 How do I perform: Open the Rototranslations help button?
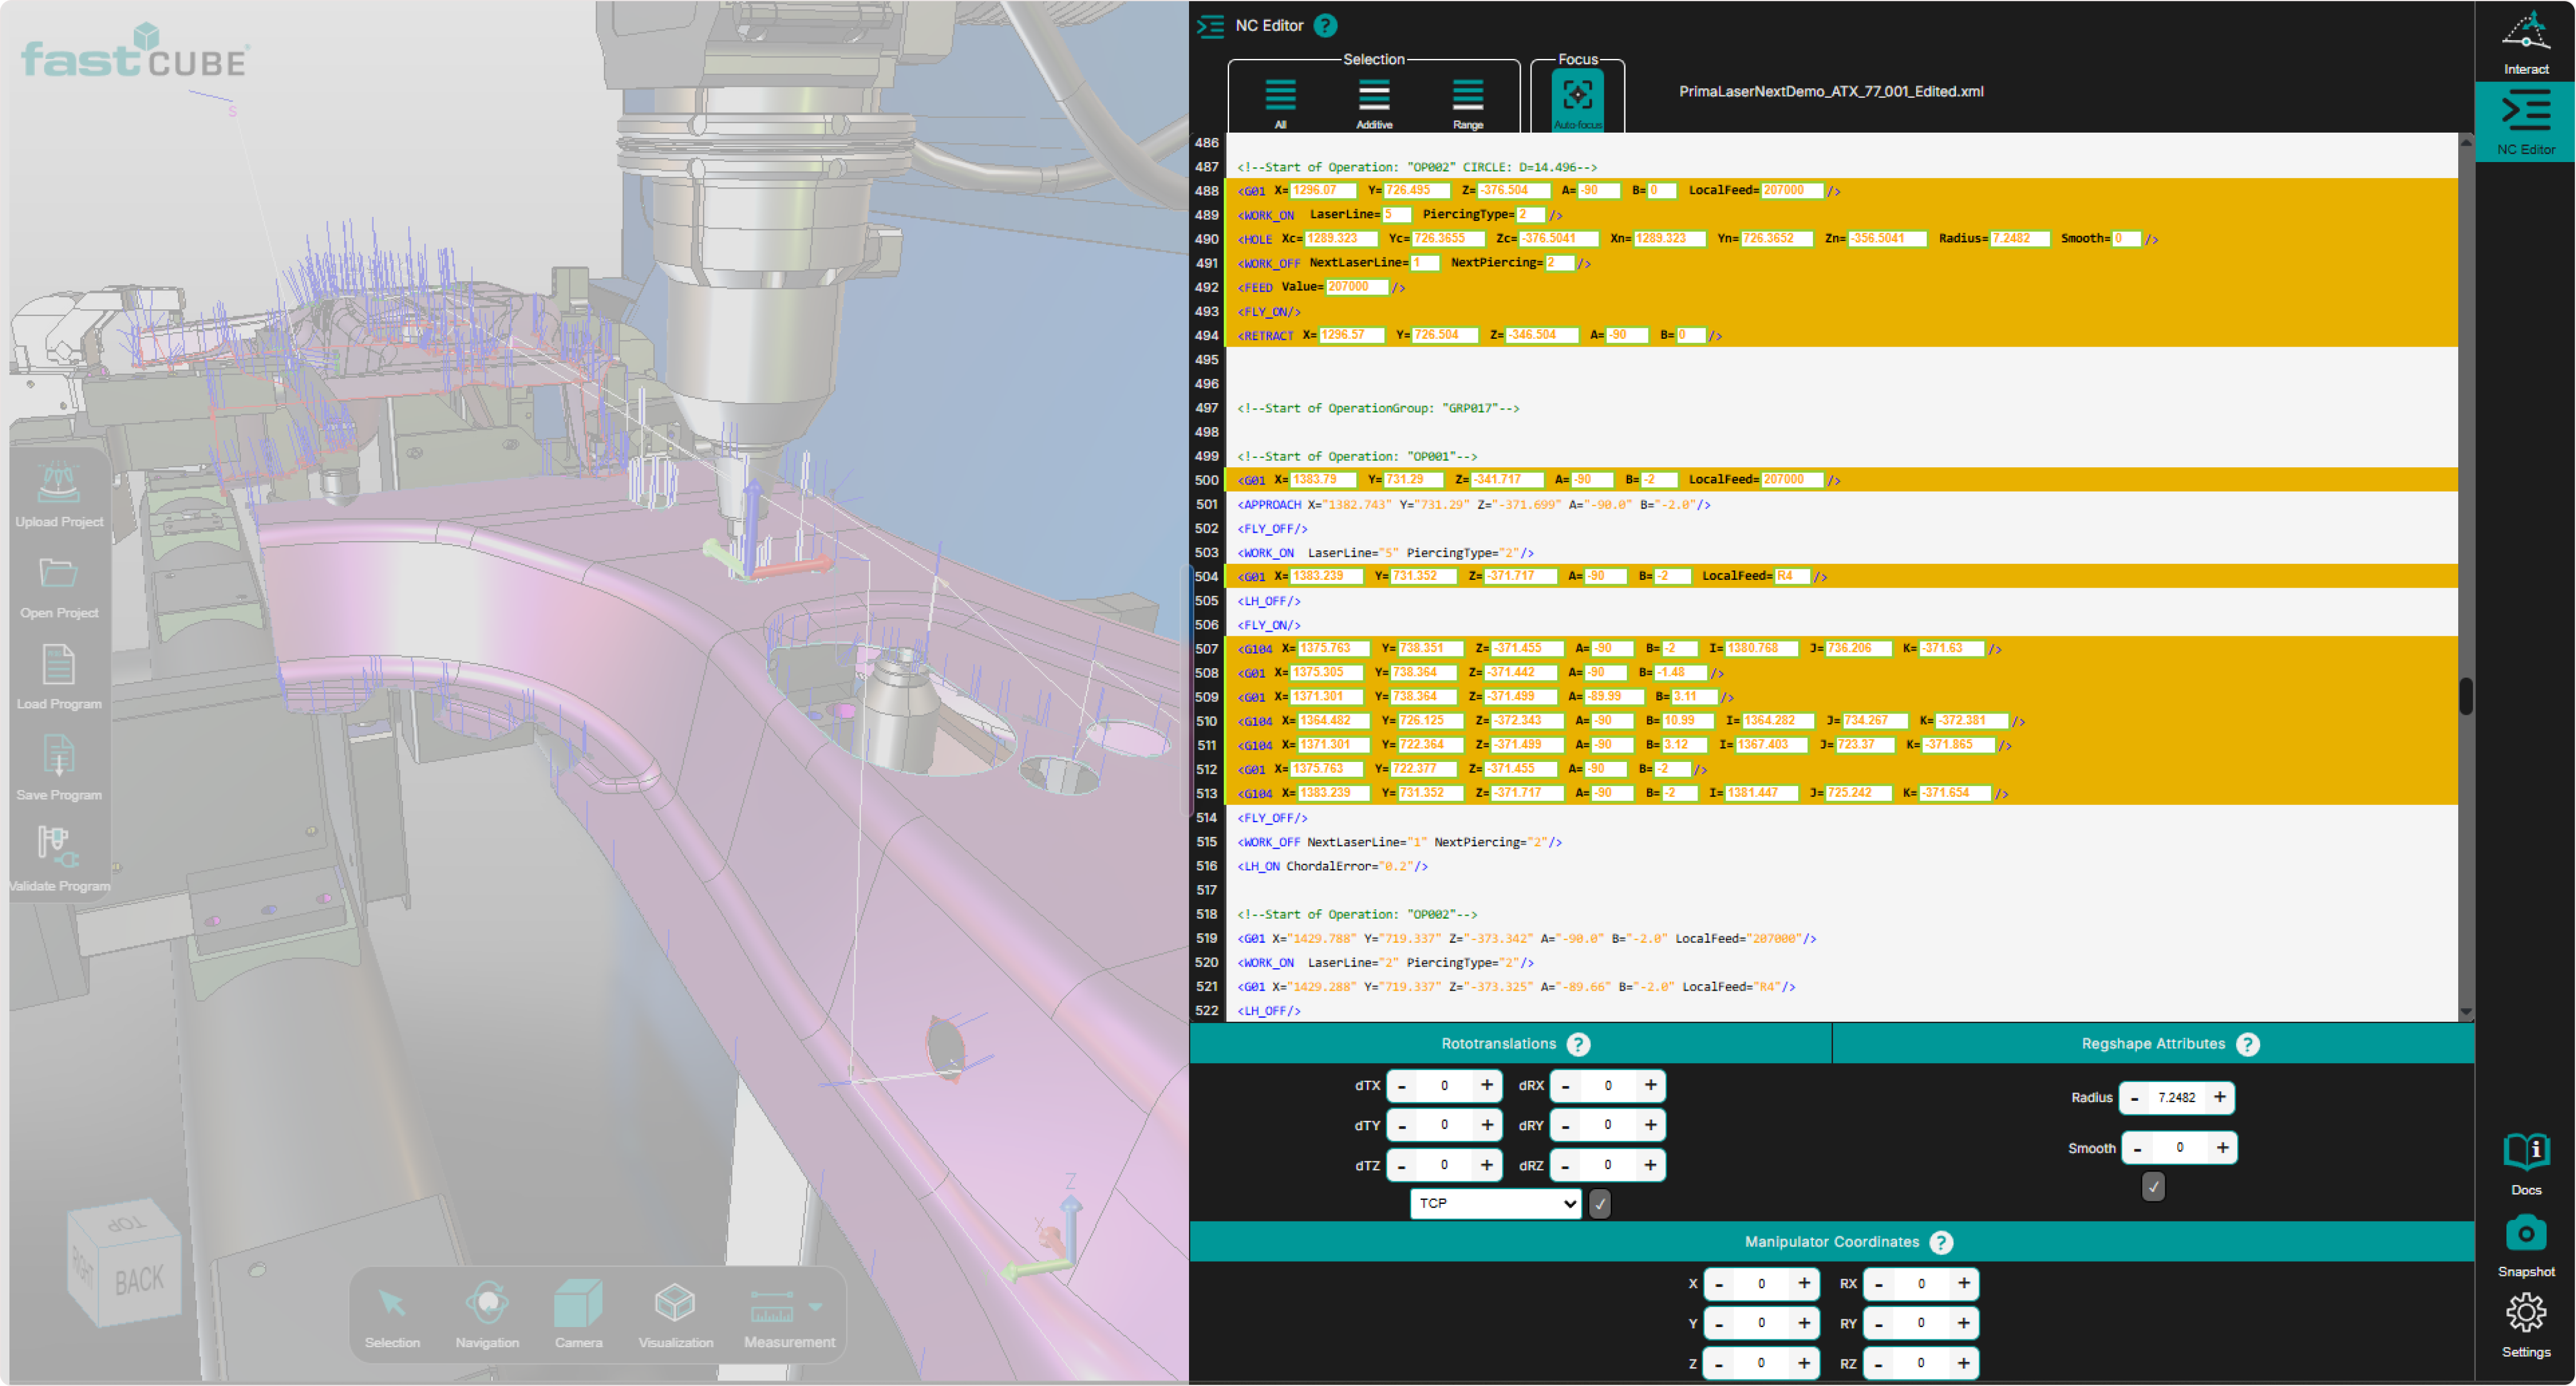[x=1578, y=1045]
